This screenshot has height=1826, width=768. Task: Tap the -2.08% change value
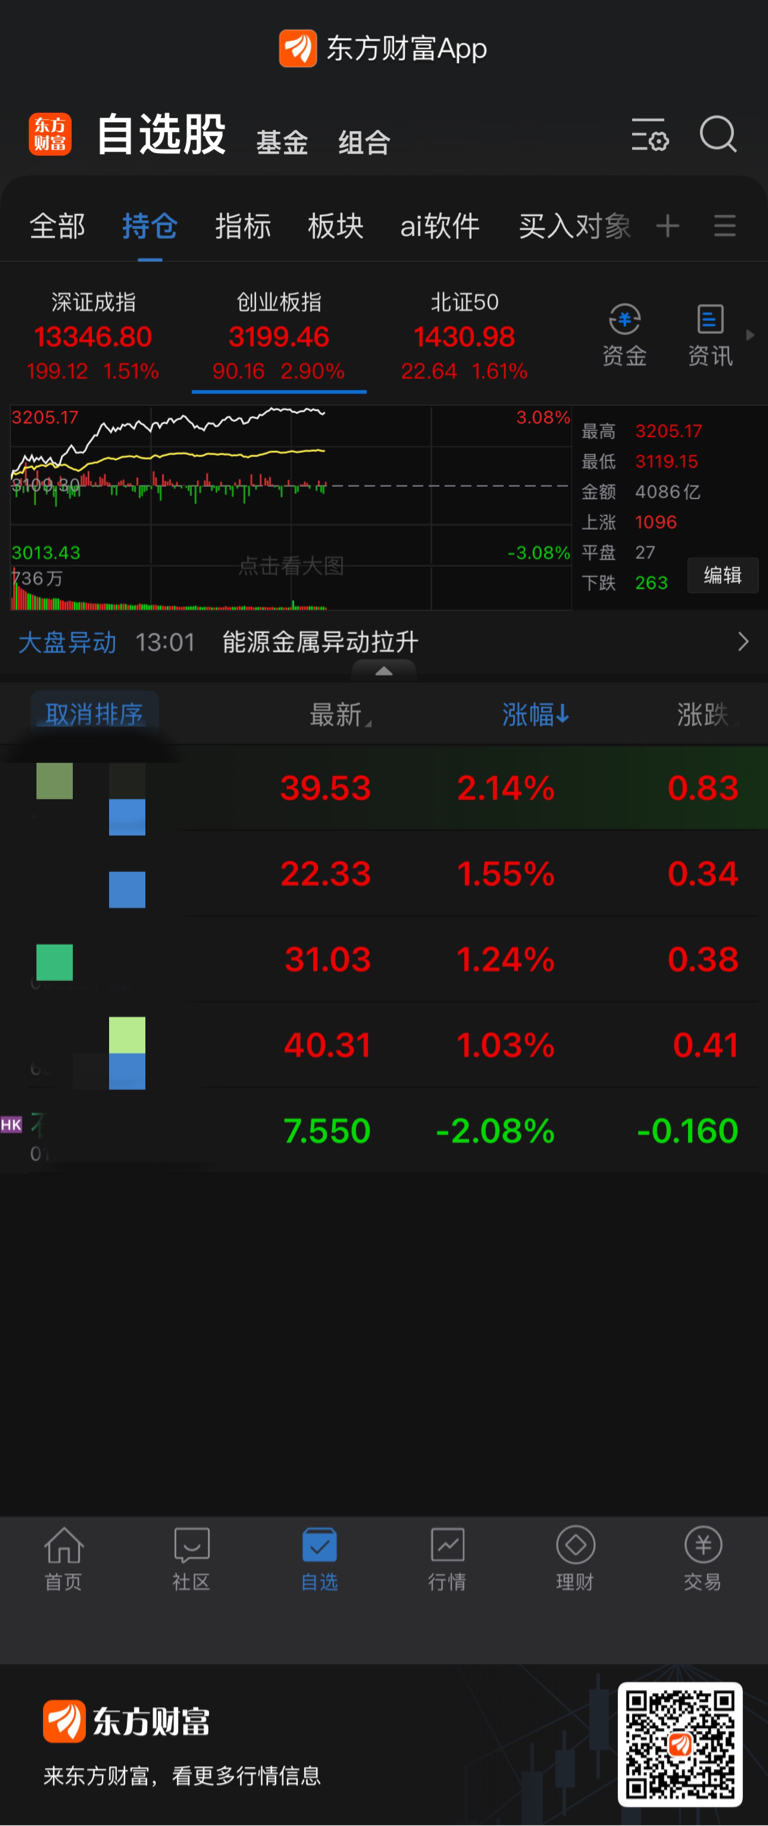point(495,1131)
